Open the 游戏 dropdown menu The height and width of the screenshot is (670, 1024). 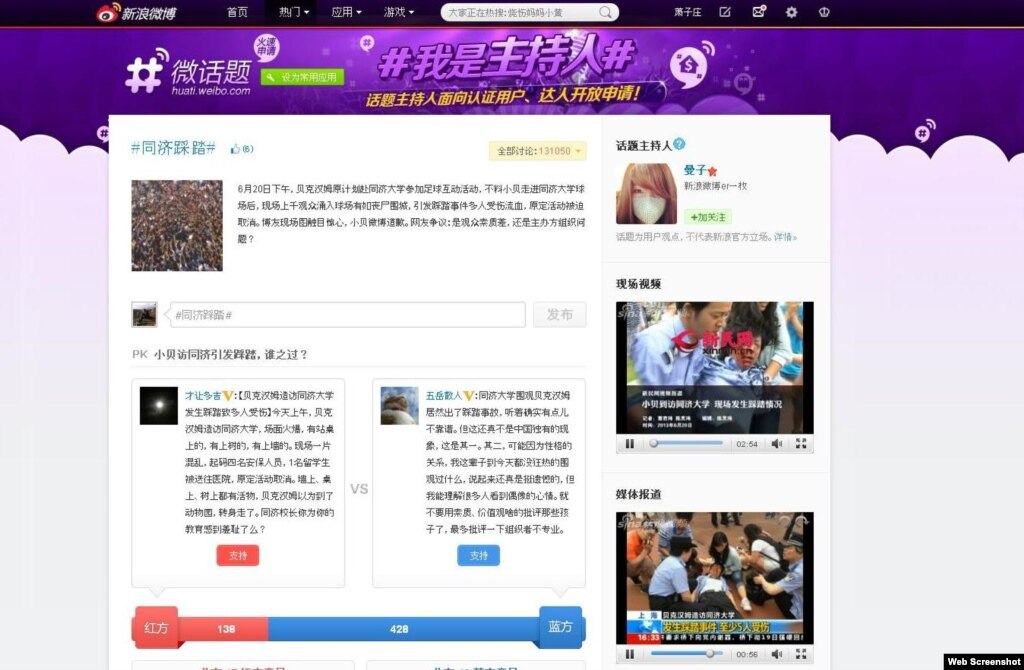pyautogui.click(x=398, y=12)
